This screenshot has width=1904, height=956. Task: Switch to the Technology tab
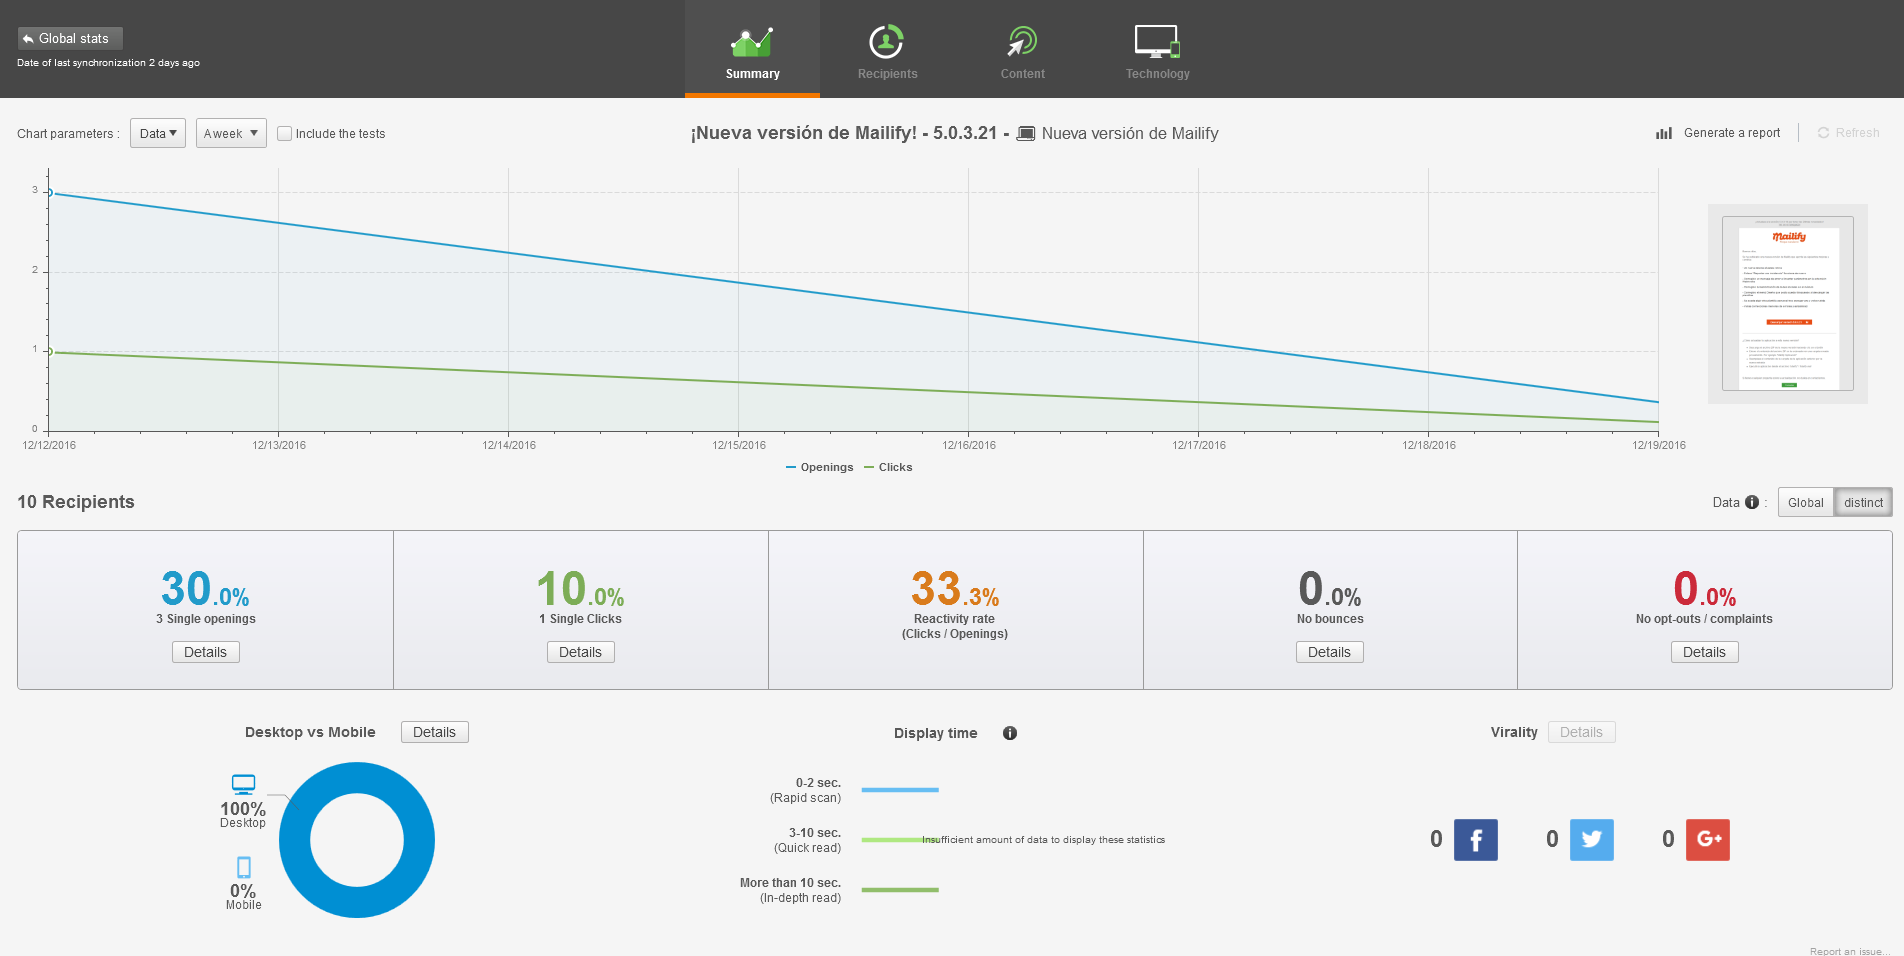(x=1157, y=50)
